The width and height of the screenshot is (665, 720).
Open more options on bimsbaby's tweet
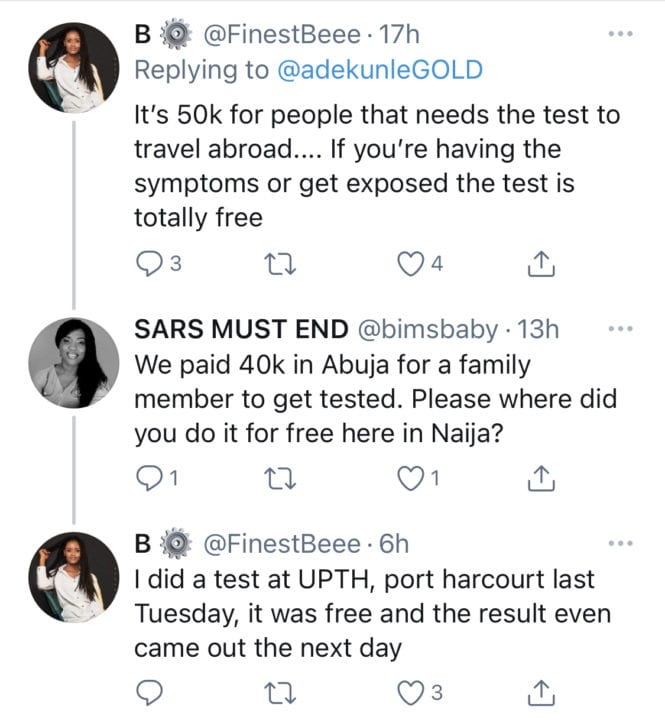tap(620, 330)
